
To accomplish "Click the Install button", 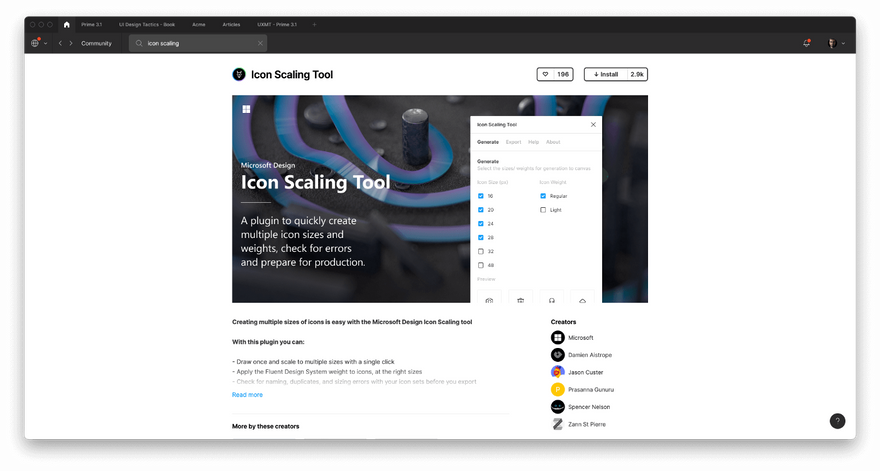I will tap(606, 74).
